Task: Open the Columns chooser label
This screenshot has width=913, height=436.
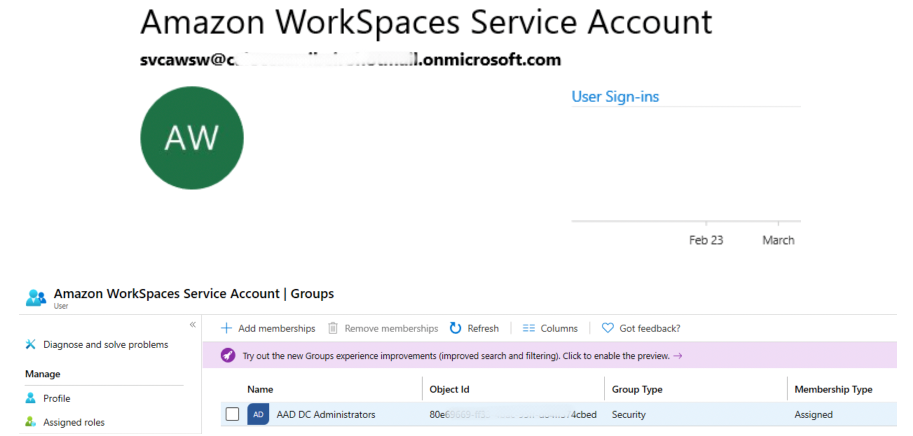Action: click(x=559, y=328)
